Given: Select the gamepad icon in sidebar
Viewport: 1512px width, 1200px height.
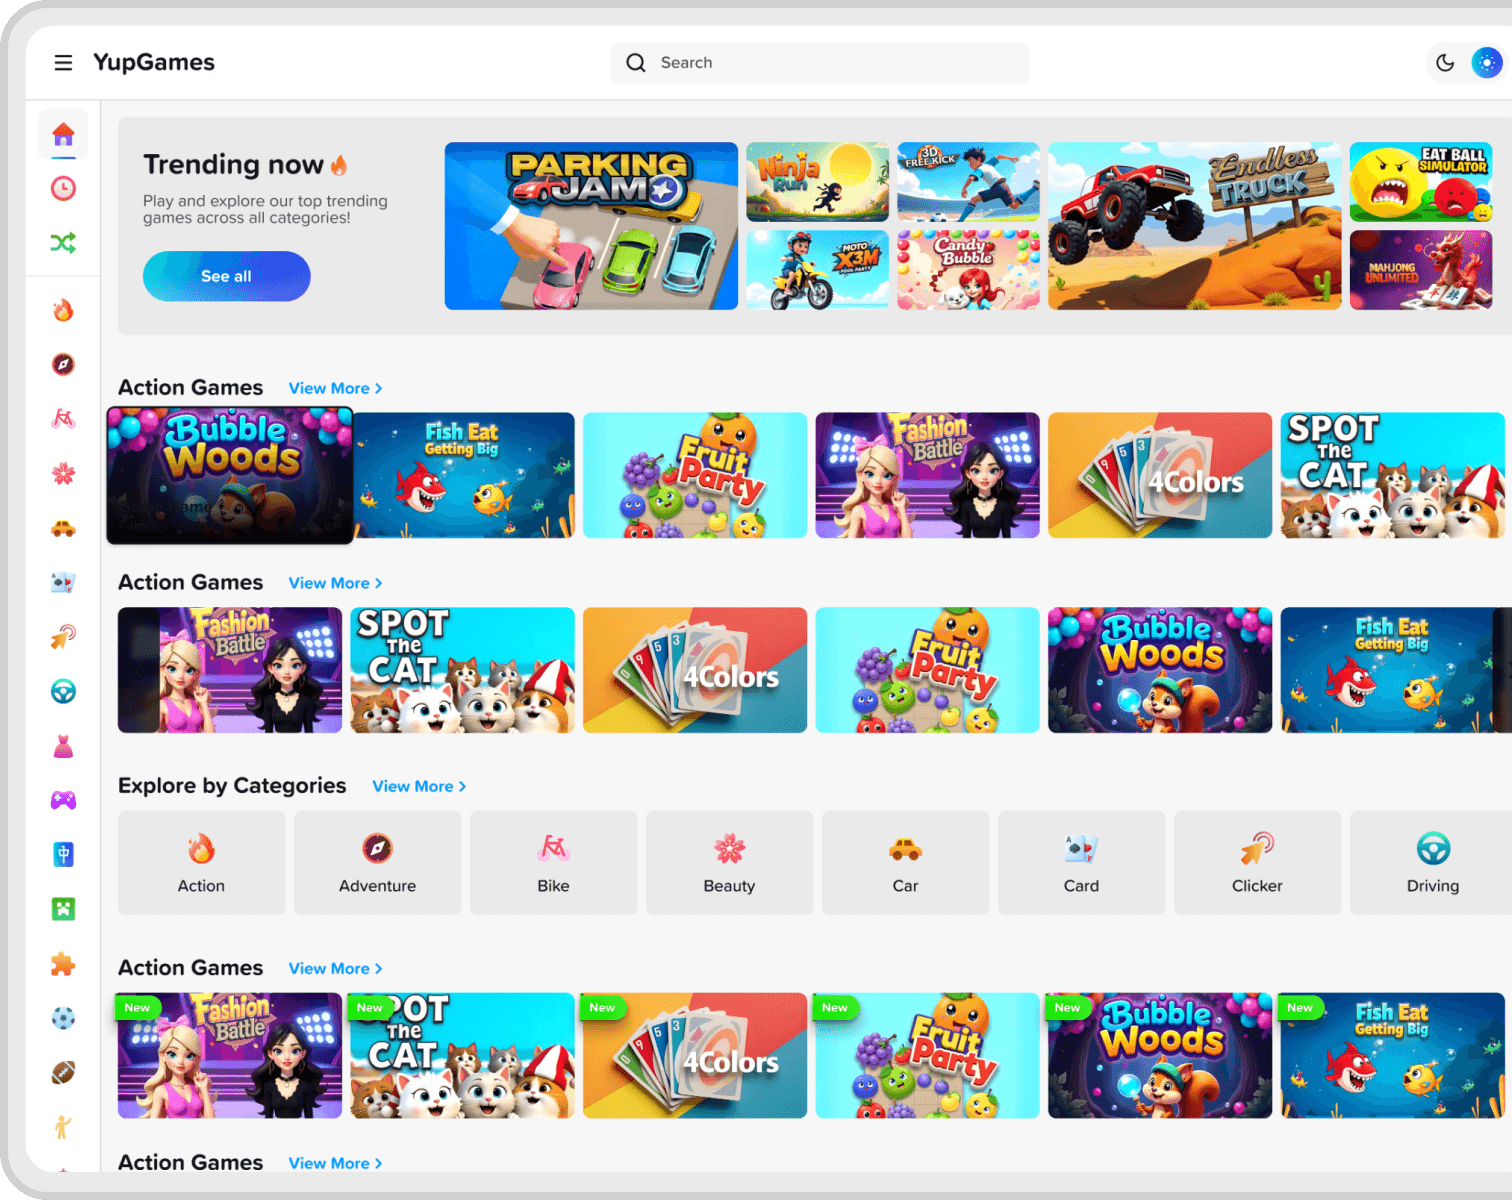Looking at the screenshot, I should tap(63, 800).
